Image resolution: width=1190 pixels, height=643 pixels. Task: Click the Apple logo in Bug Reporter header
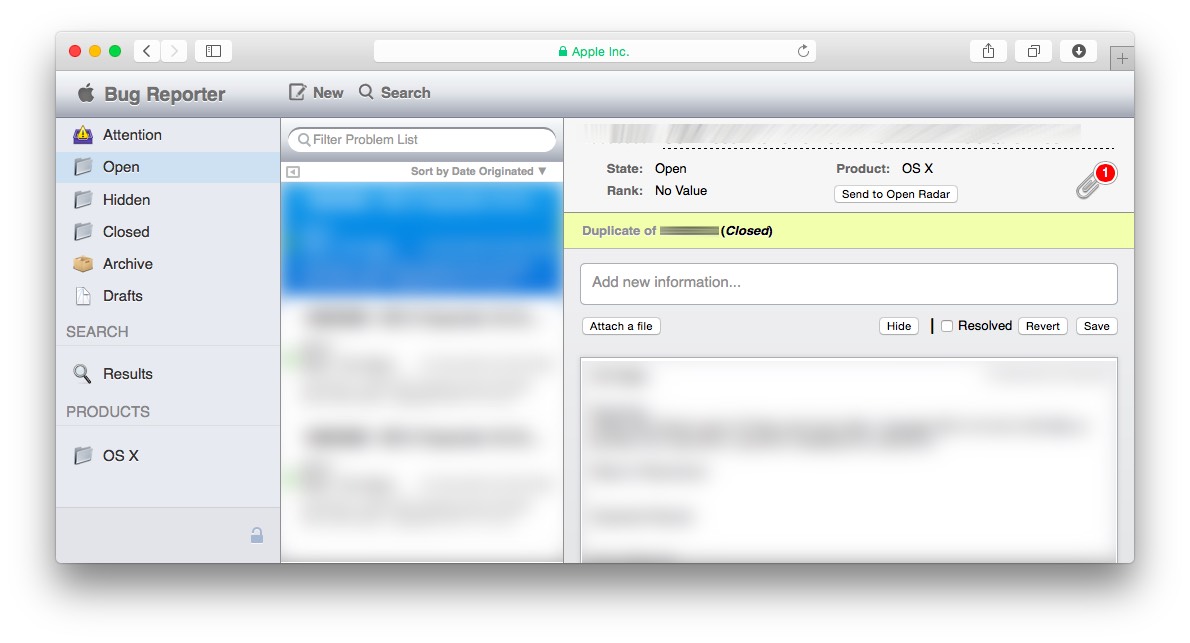pos(86,93)
